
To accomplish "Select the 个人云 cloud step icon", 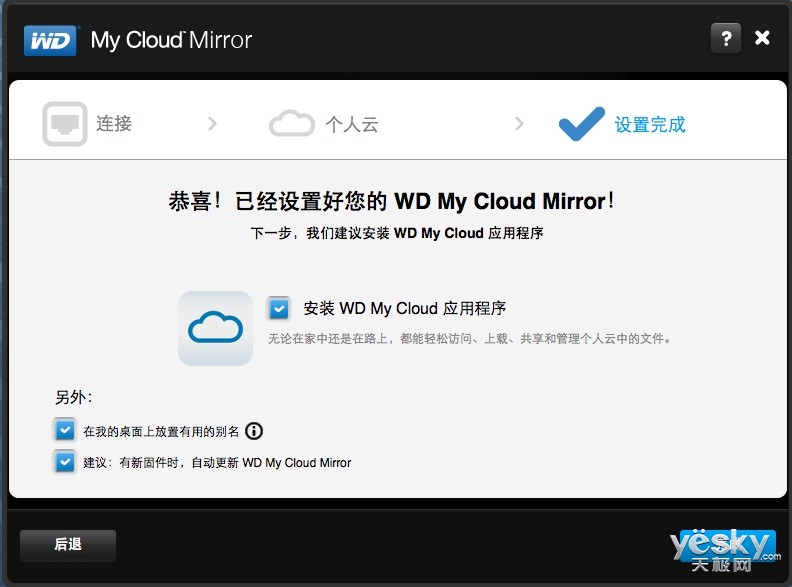I will click(291, 123).
